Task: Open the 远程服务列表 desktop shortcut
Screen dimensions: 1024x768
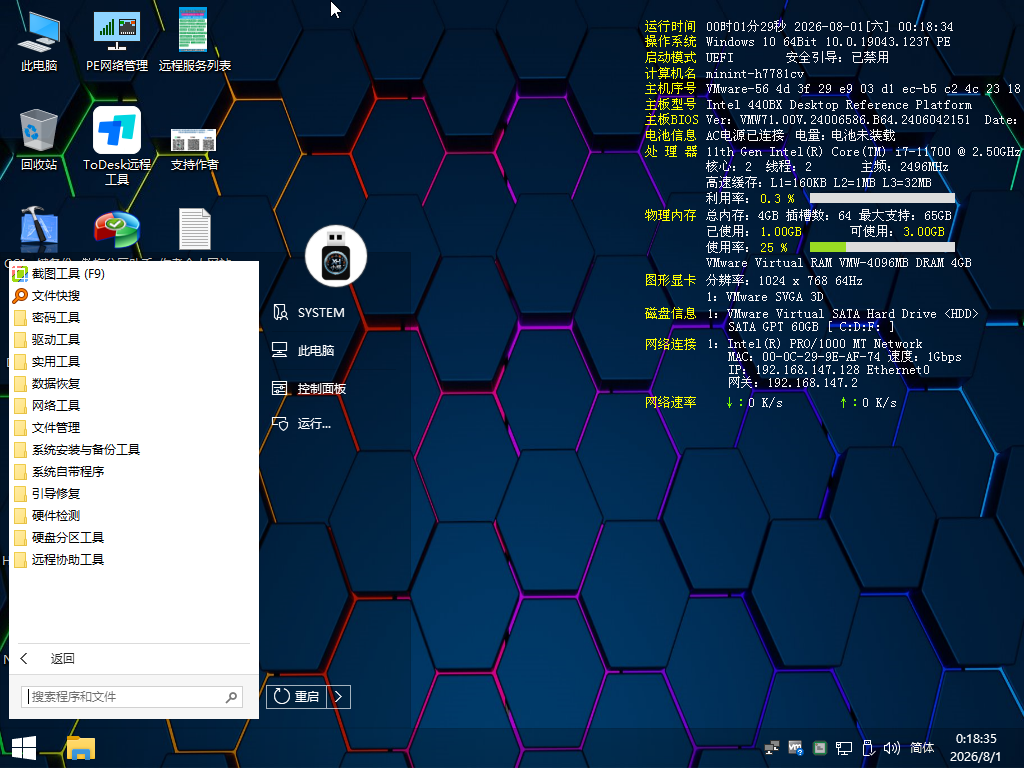Action: [x=194, y=40]
